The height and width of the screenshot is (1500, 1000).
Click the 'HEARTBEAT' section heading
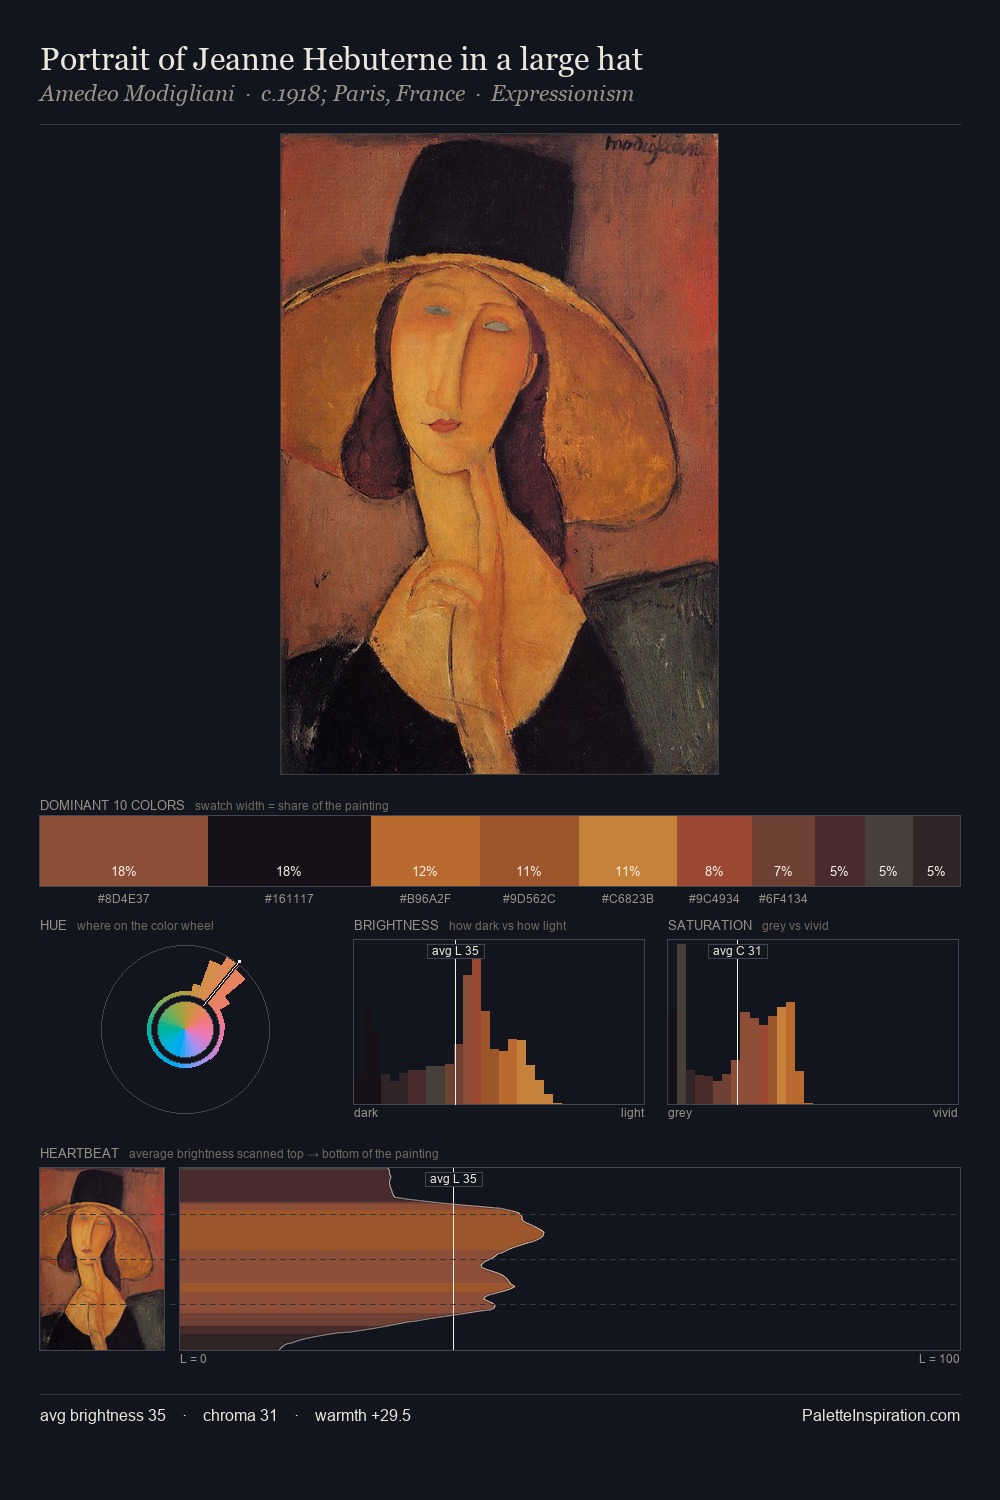pos(79,1153)
